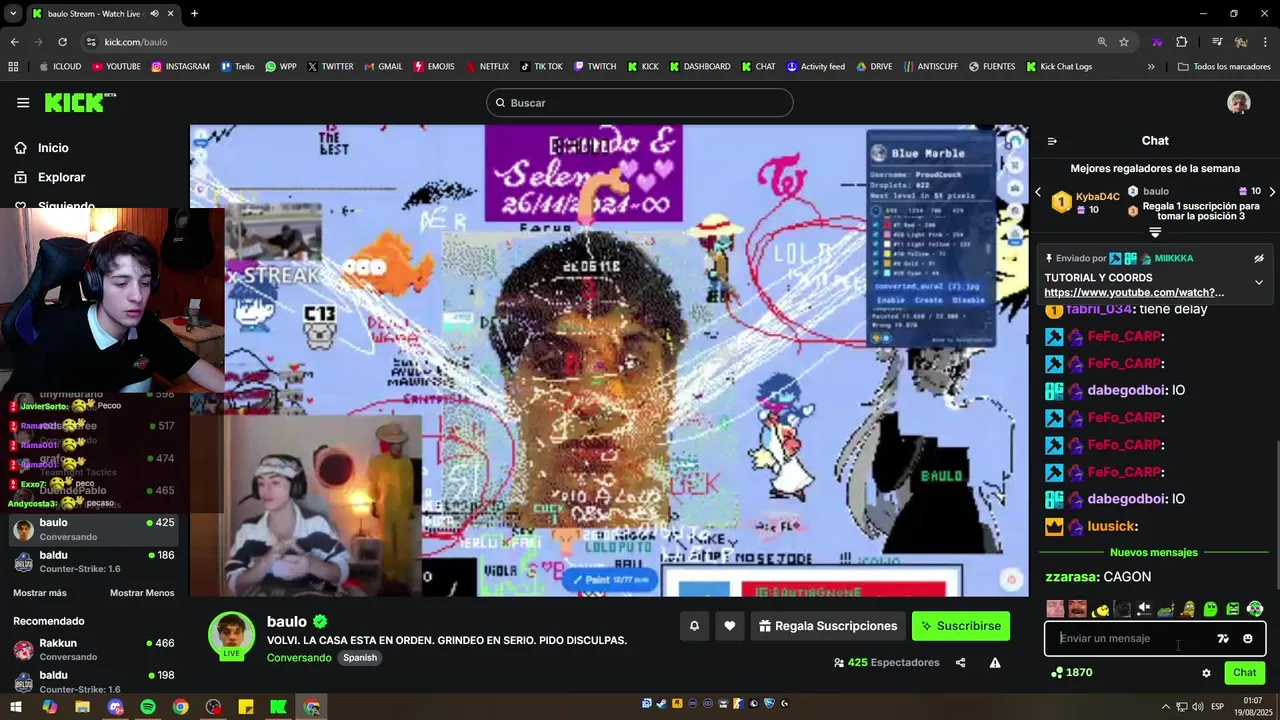Go to Inicio in the sidebar
The height and width of the screenshot is (720, 1280).
53,148
